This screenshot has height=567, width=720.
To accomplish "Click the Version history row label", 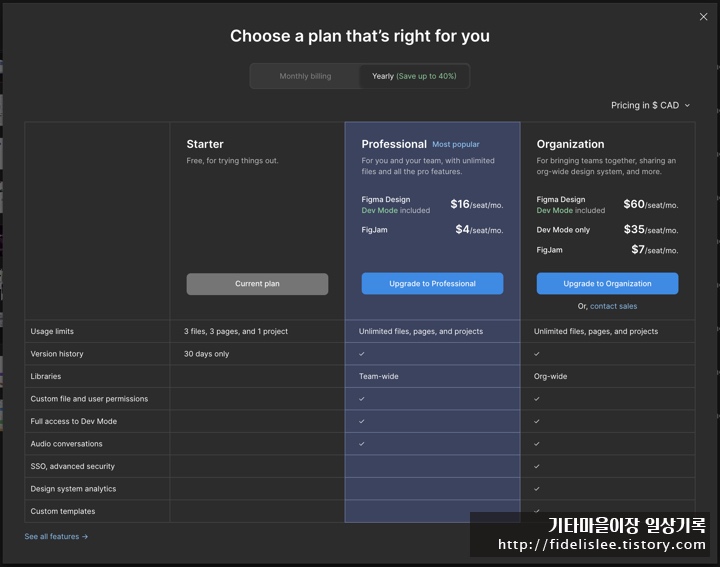I will point(57,354).
